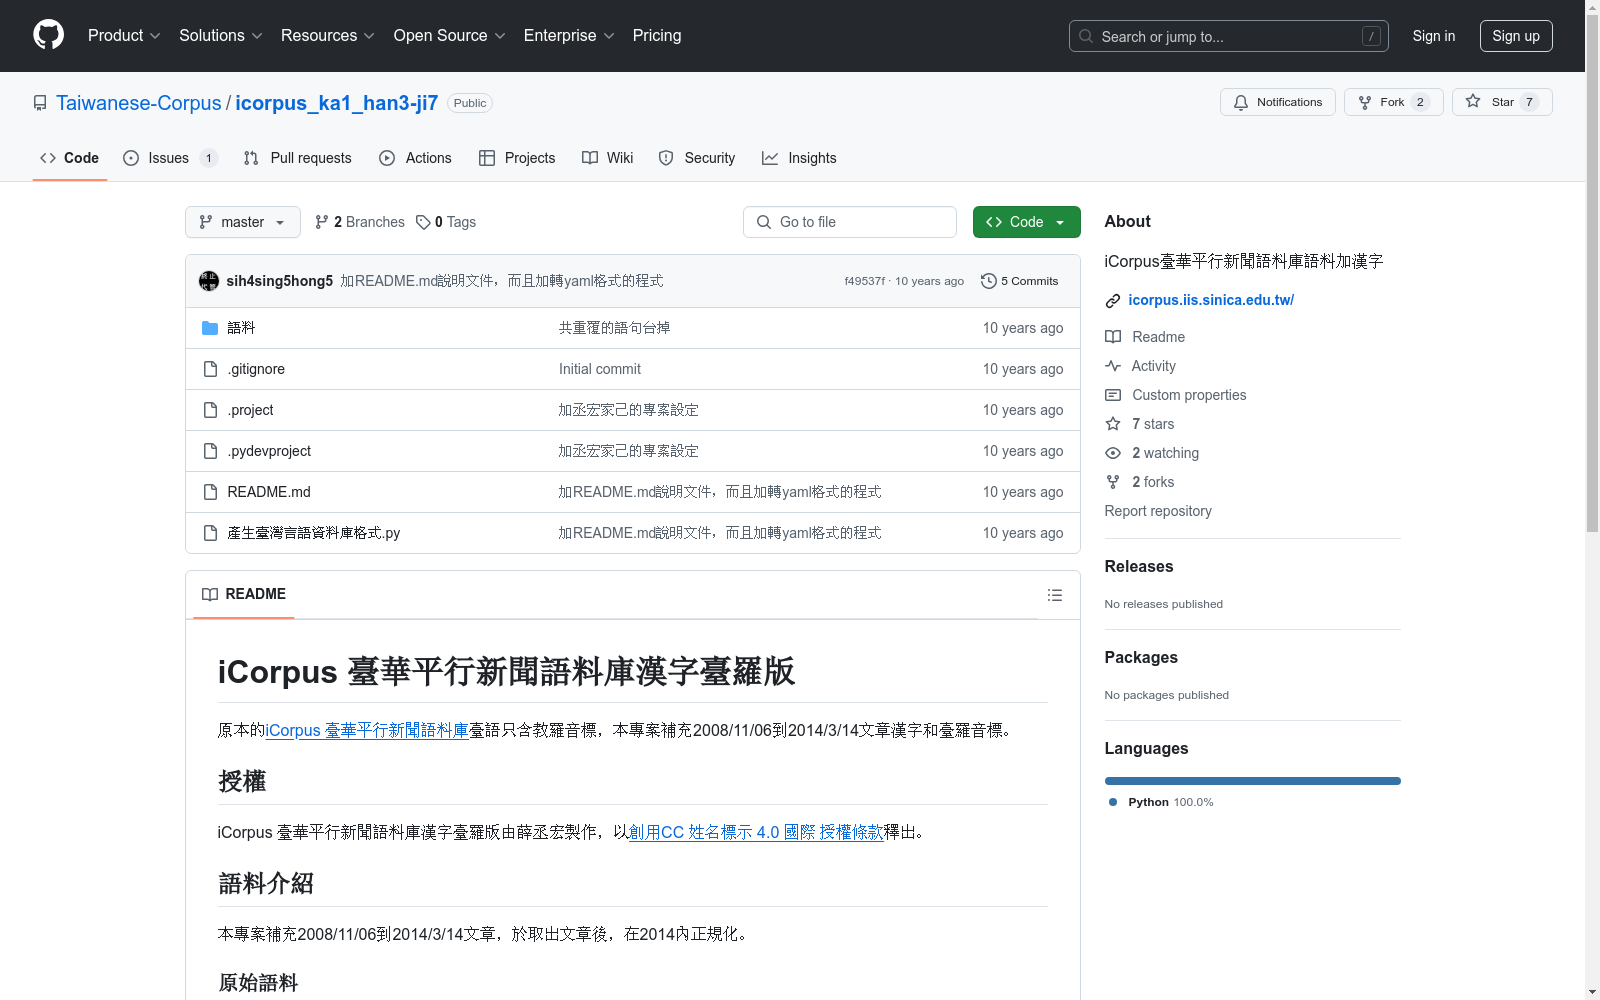Focus the Search or jump to field
The height and width of the screenshot is (1000, 1600).
point(1229,36)
